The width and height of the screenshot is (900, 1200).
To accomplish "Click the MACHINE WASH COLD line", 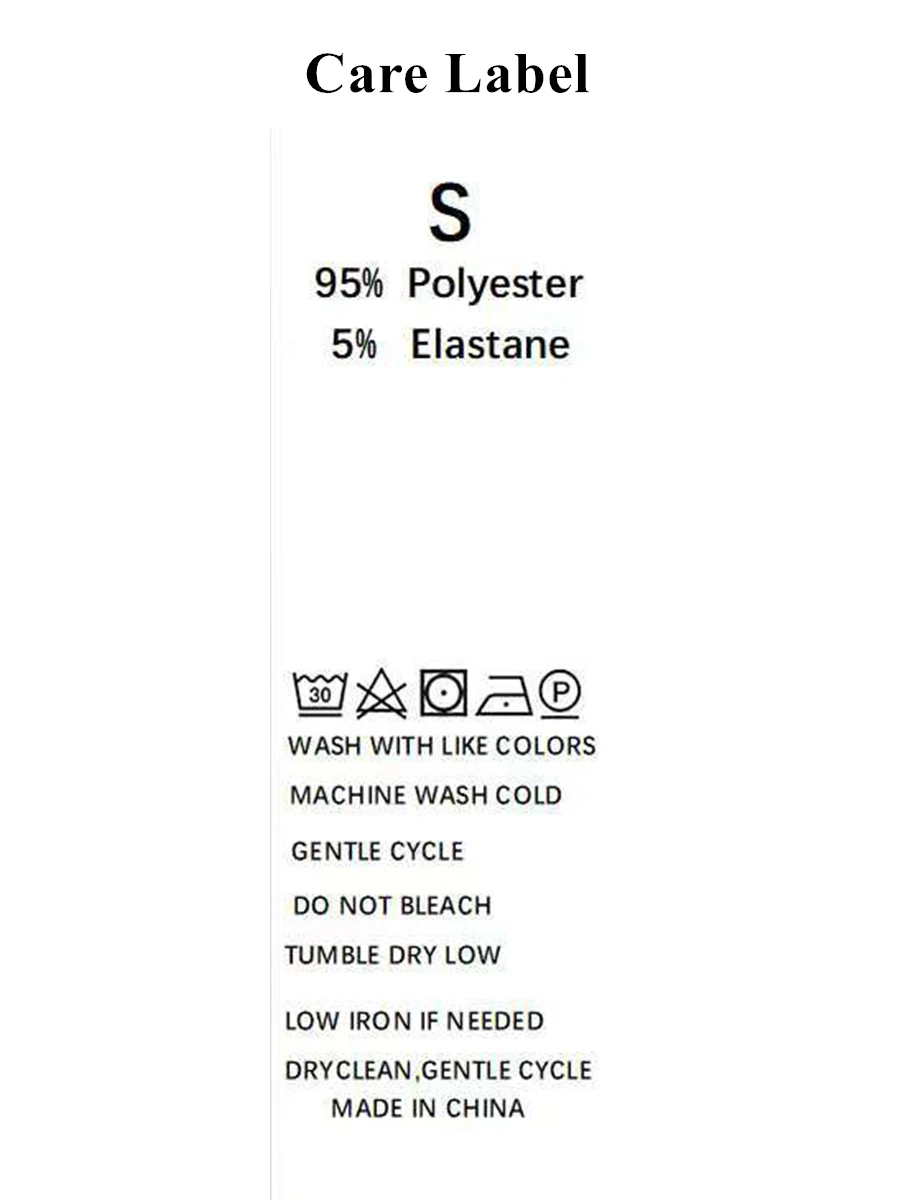I will [426, 796].
